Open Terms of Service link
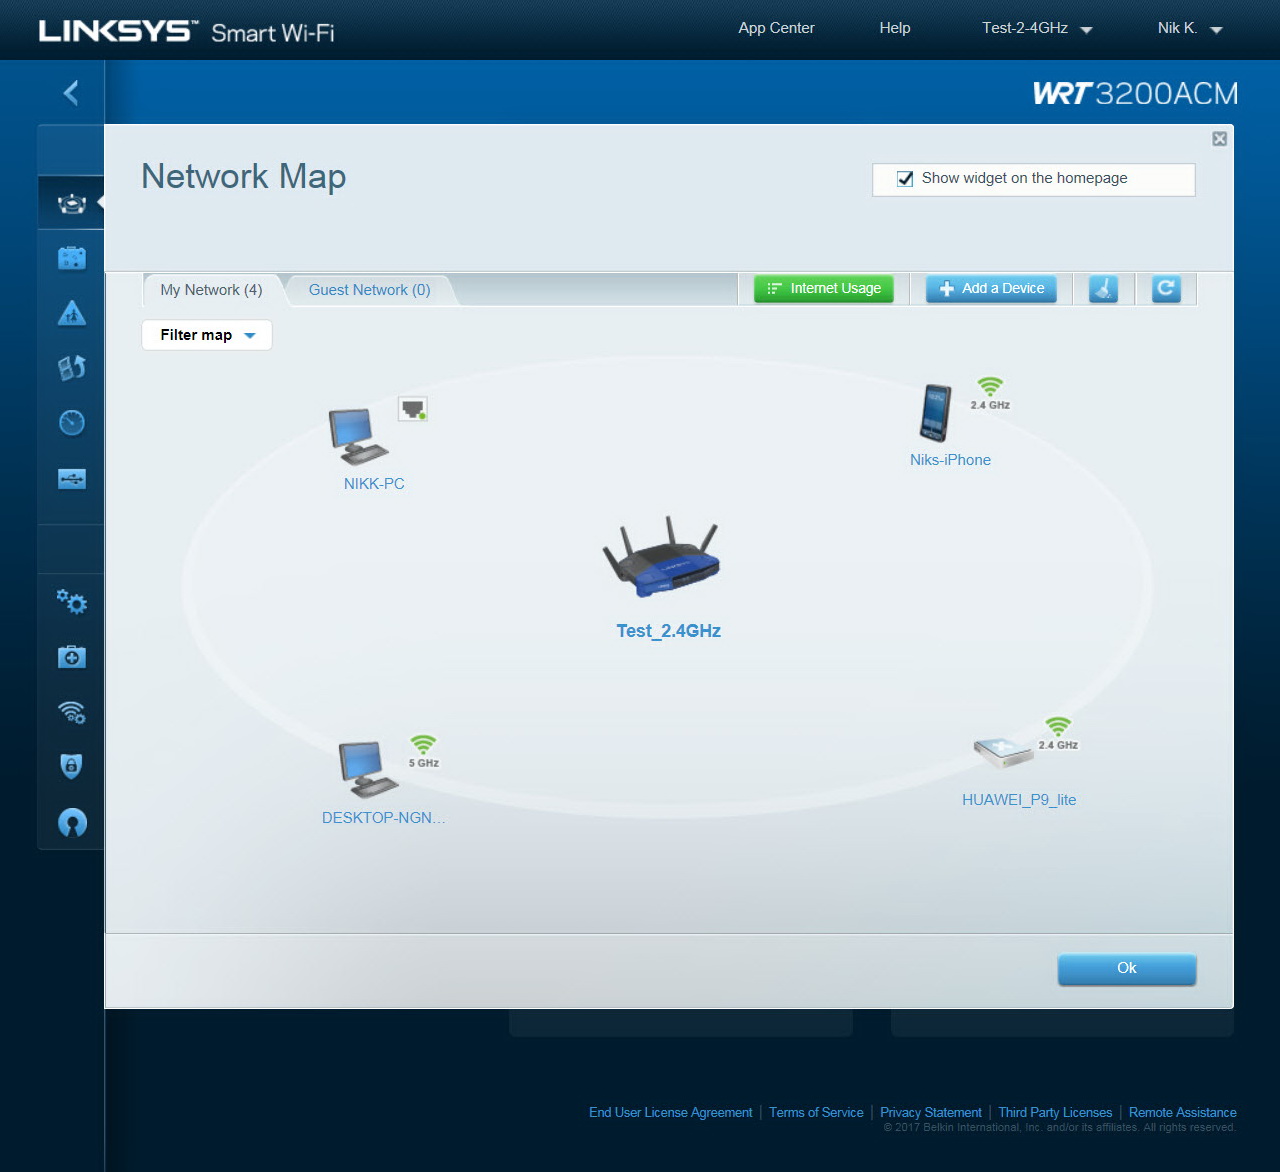1280x1172 pixels. point(816,1112)
